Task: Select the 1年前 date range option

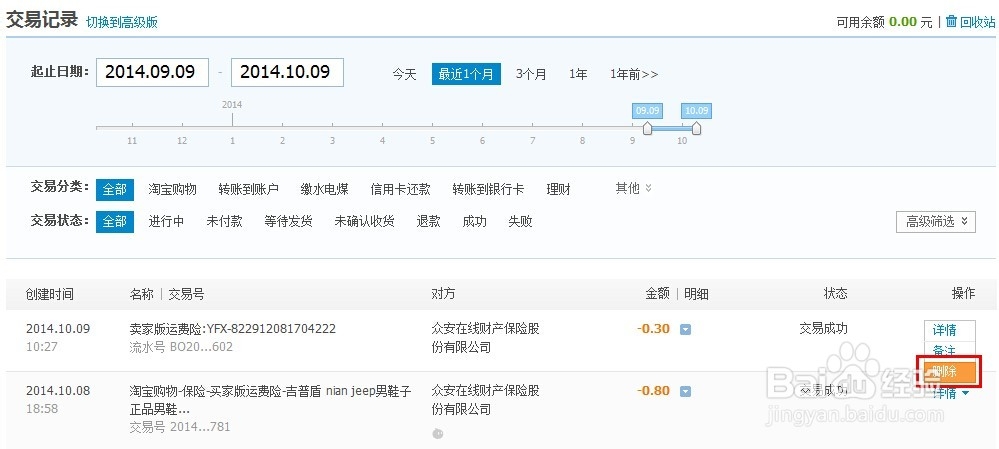Action: coord(634,74)
